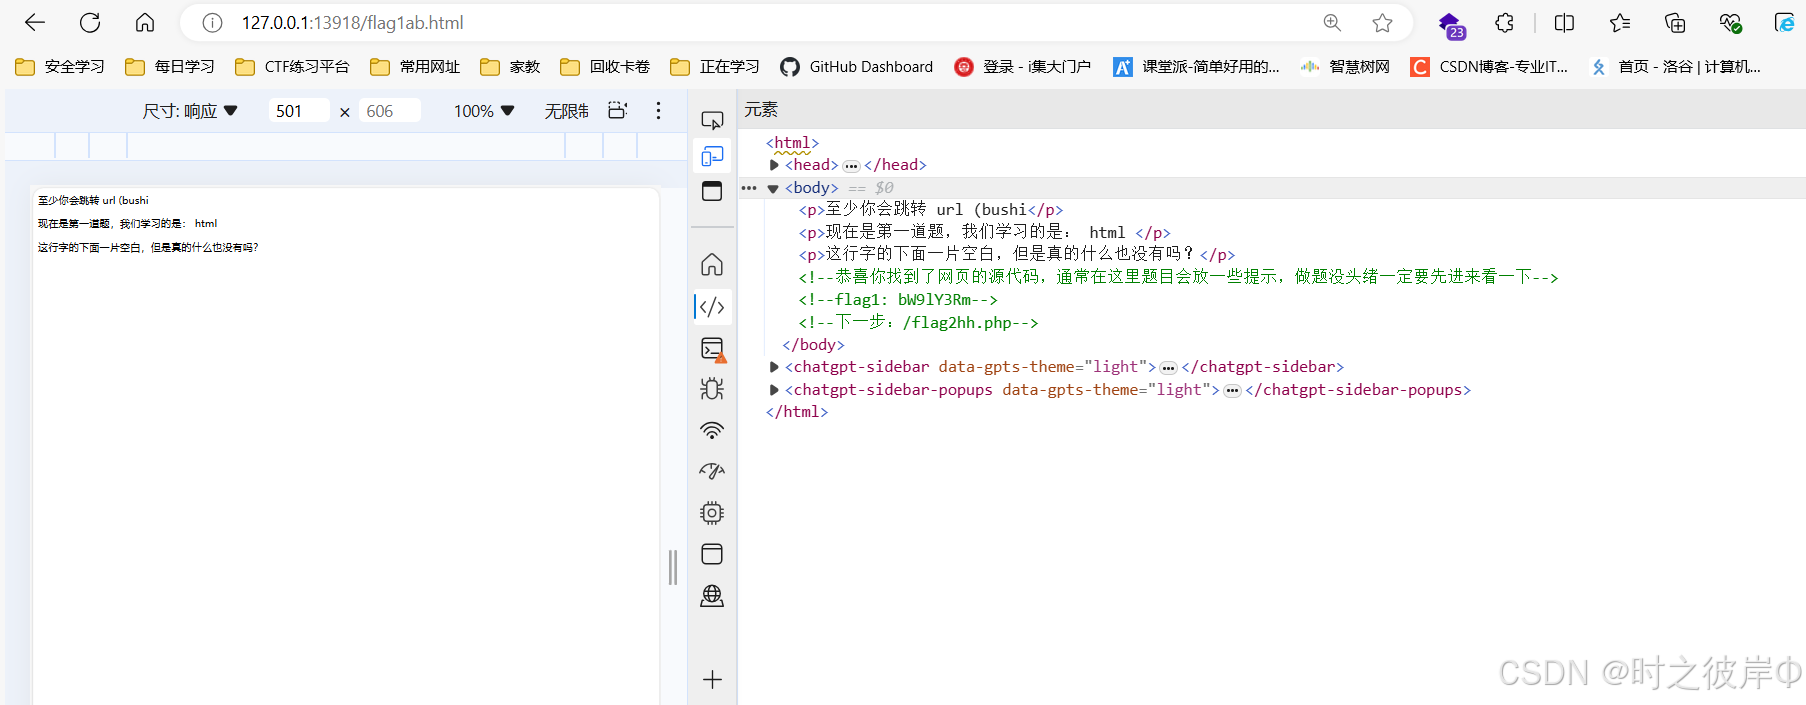Open the GitHub Dashboard bookmark

tap(857, 67)
